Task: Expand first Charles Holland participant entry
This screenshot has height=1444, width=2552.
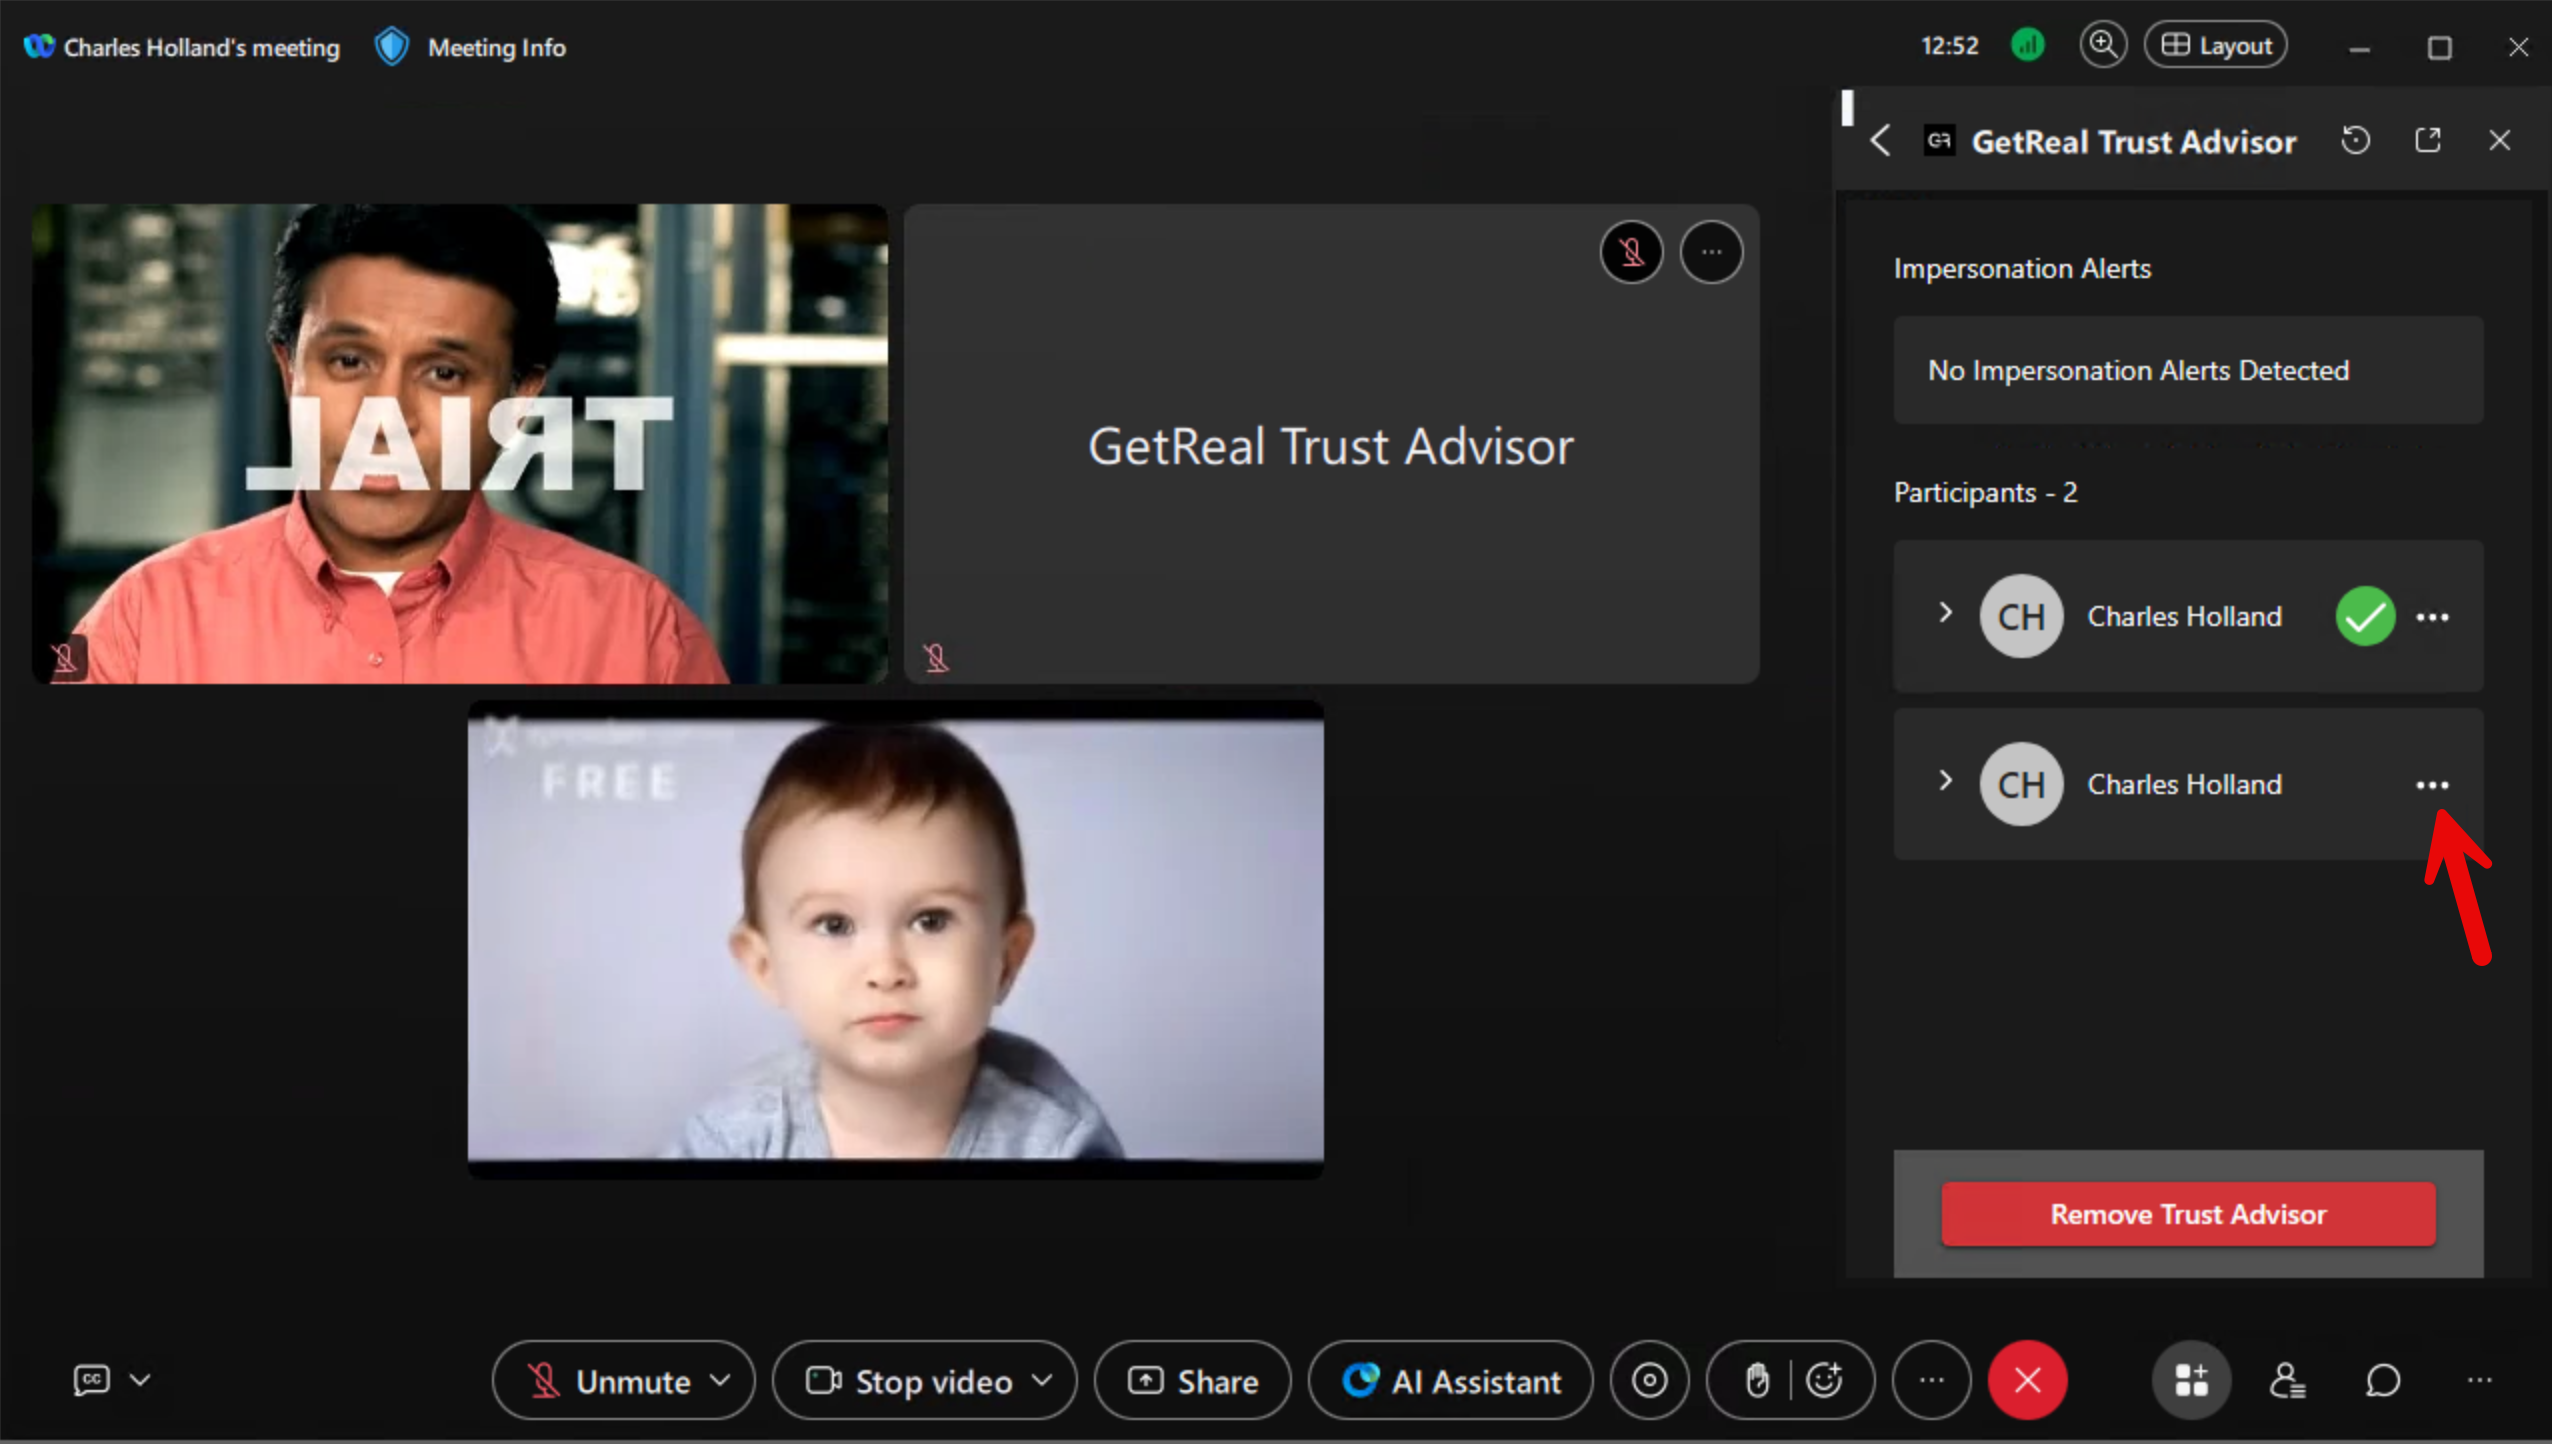Action: [x=1945, y=613]
